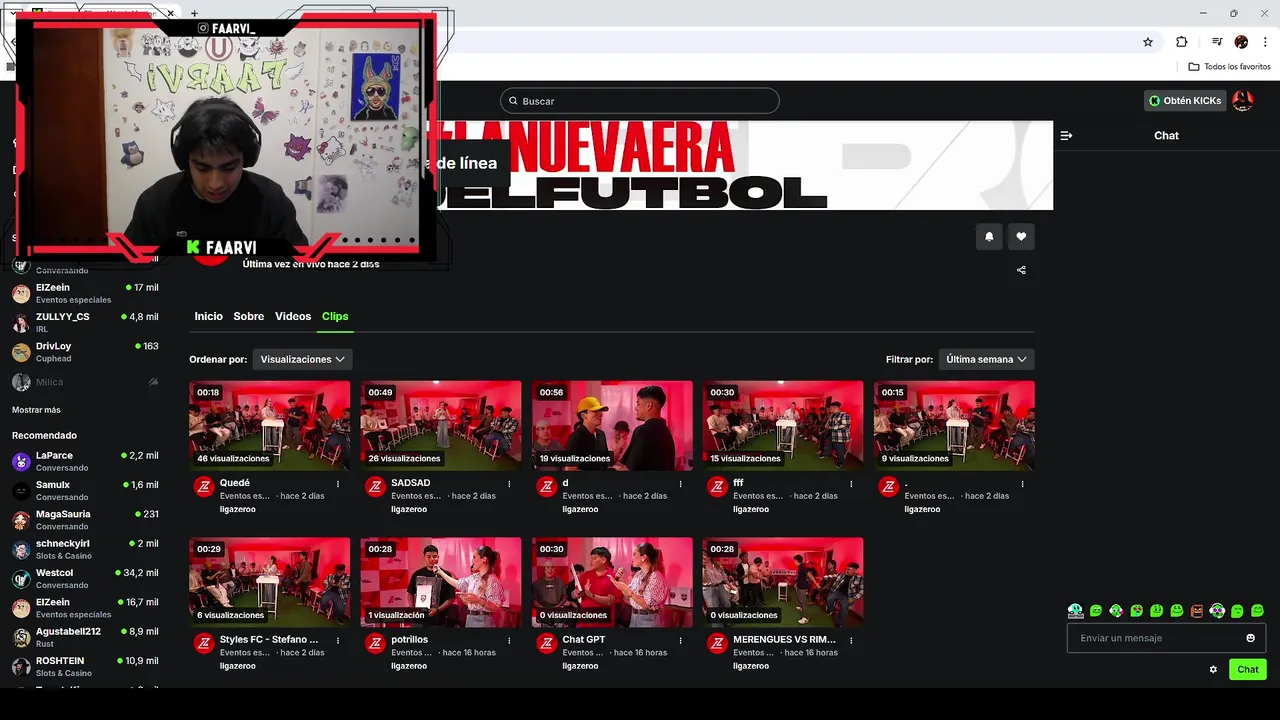
Task: Switch to the Videos tab
Action: (x=293, y=316)
